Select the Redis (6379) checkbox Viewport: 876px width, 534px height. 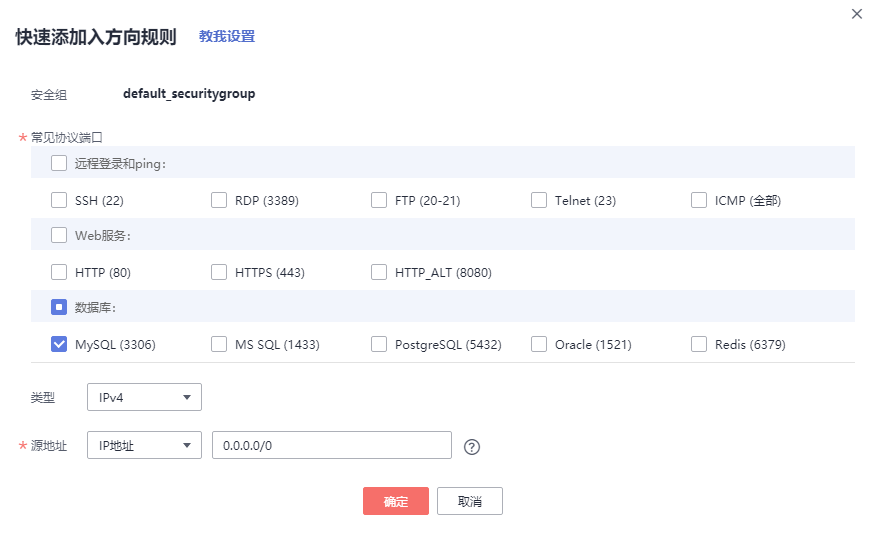tap(699, 344)
